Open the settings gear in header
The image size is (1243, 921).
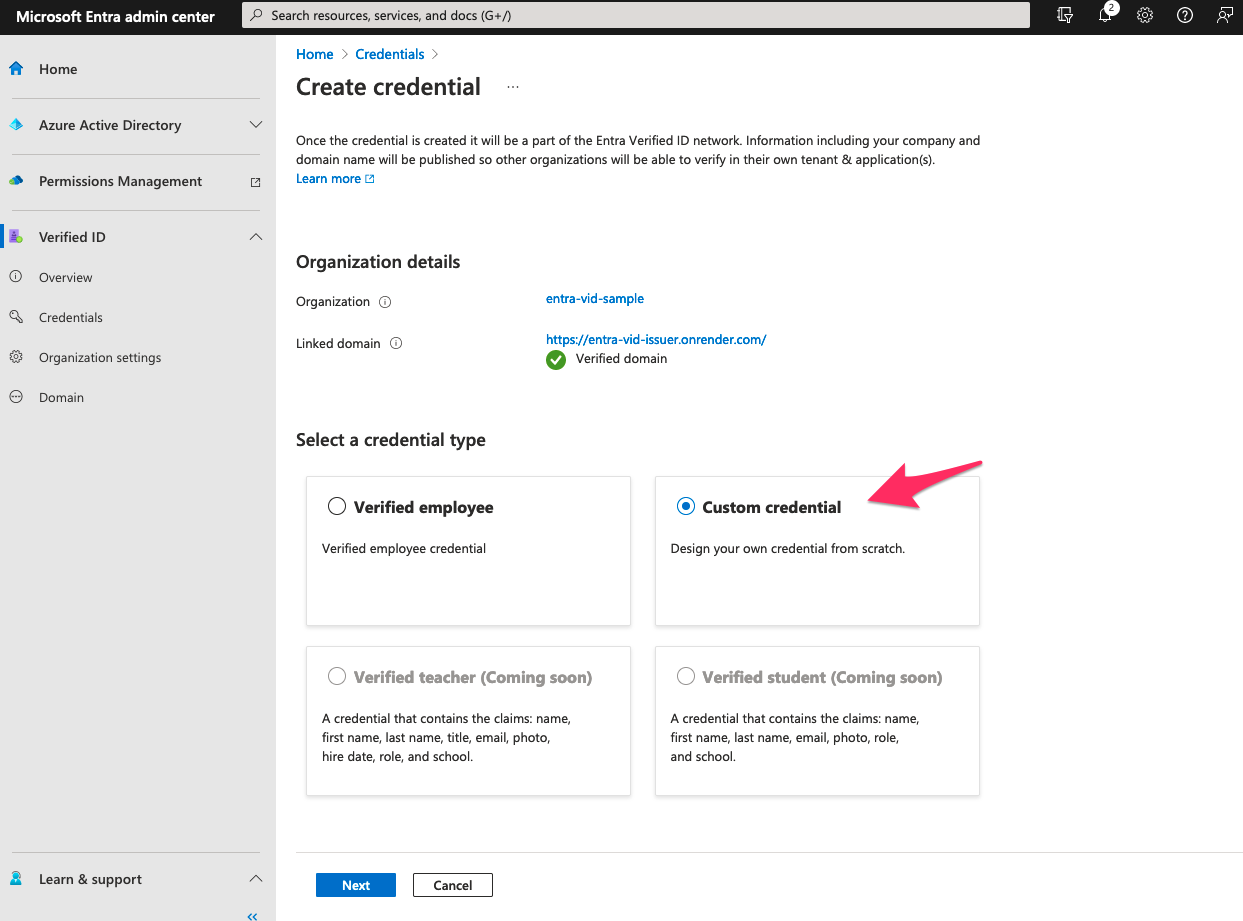[1145, 16]
